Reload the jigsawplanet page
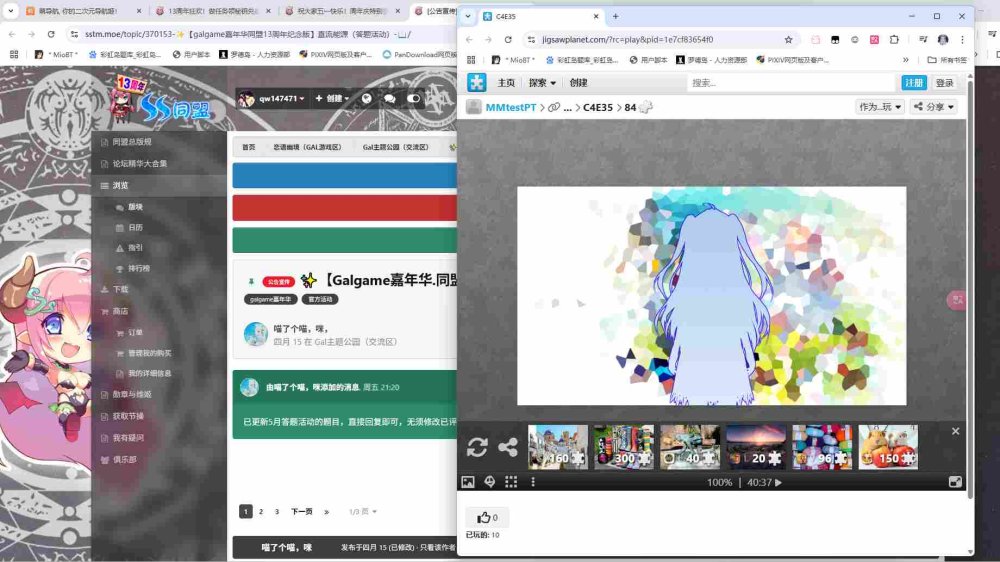Image resolution: width=1000 pixels, height=562 pixels. tap(508, 40)
